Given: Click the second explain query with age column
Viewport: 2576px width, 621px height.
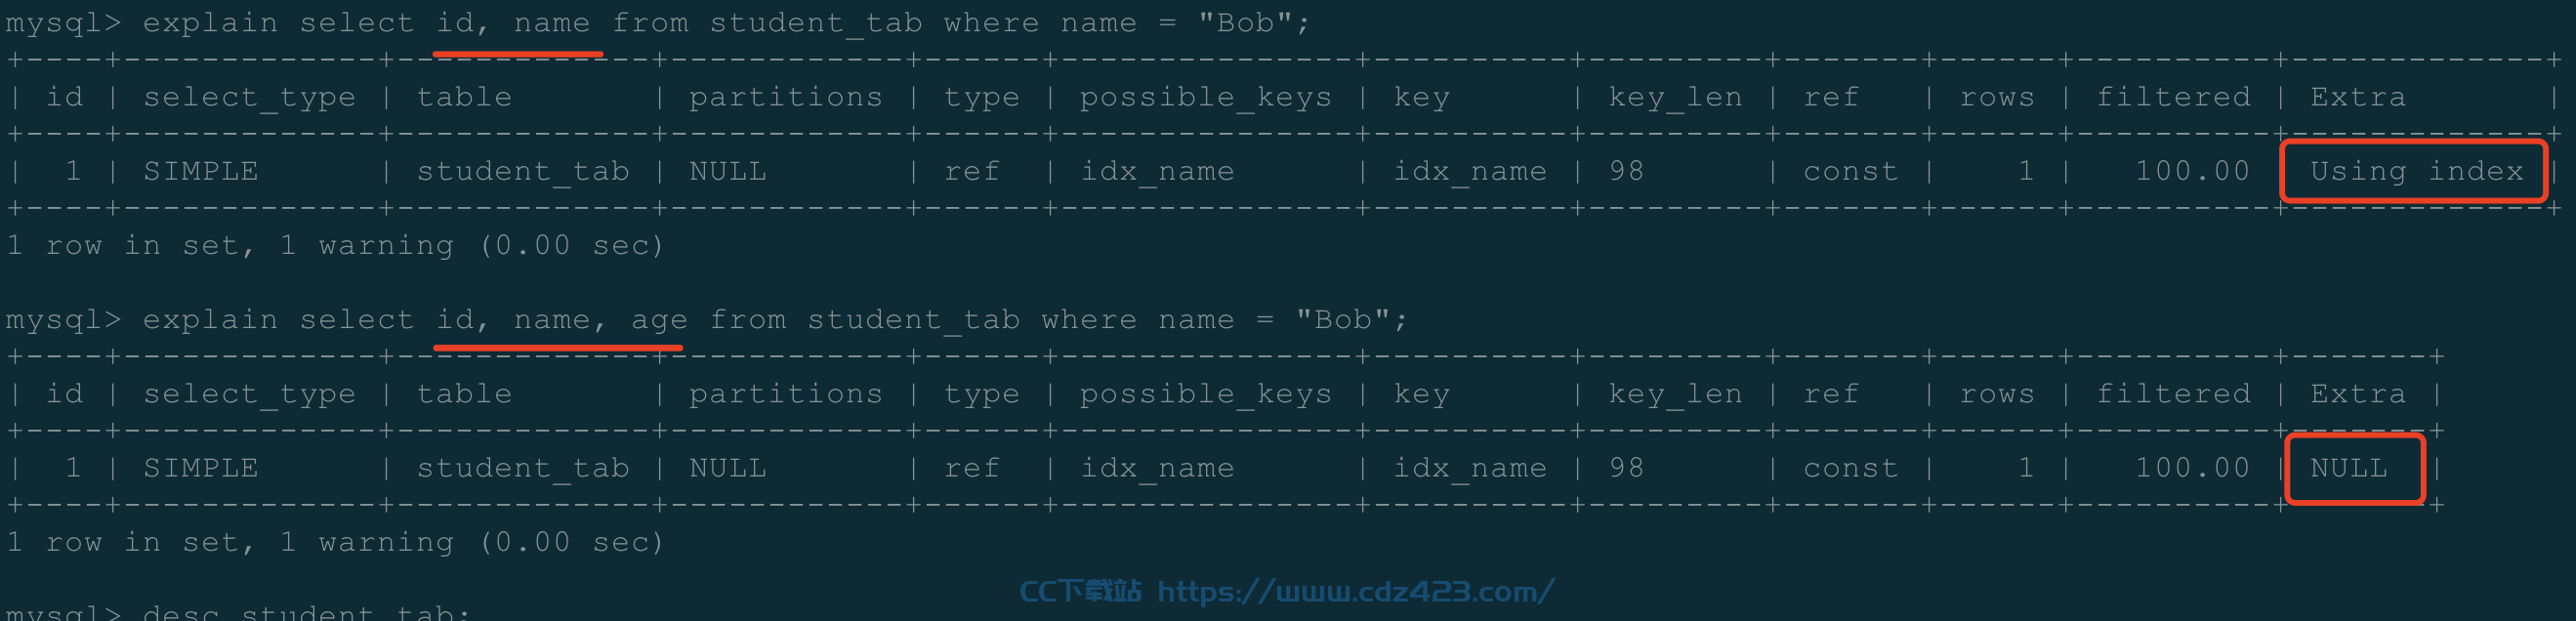Looking at the screenshot, I should click(706, 320).
